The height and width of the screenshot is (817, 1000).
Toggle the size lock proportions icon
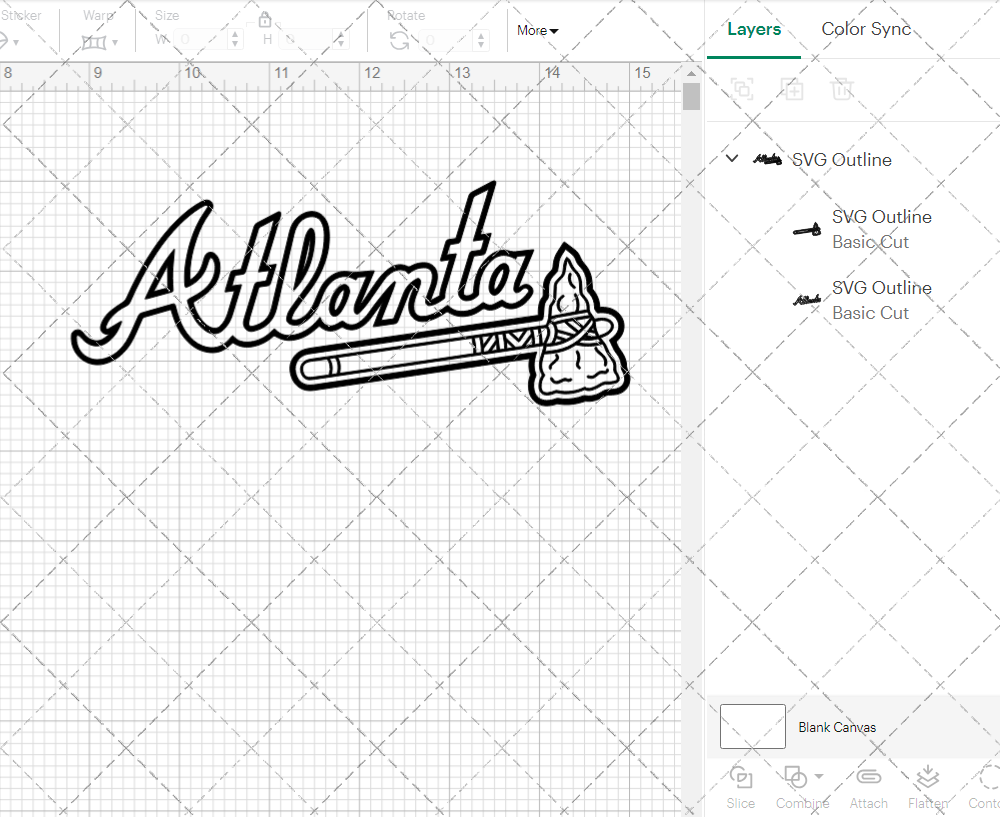pyautogui.click(x=265, y=19)
